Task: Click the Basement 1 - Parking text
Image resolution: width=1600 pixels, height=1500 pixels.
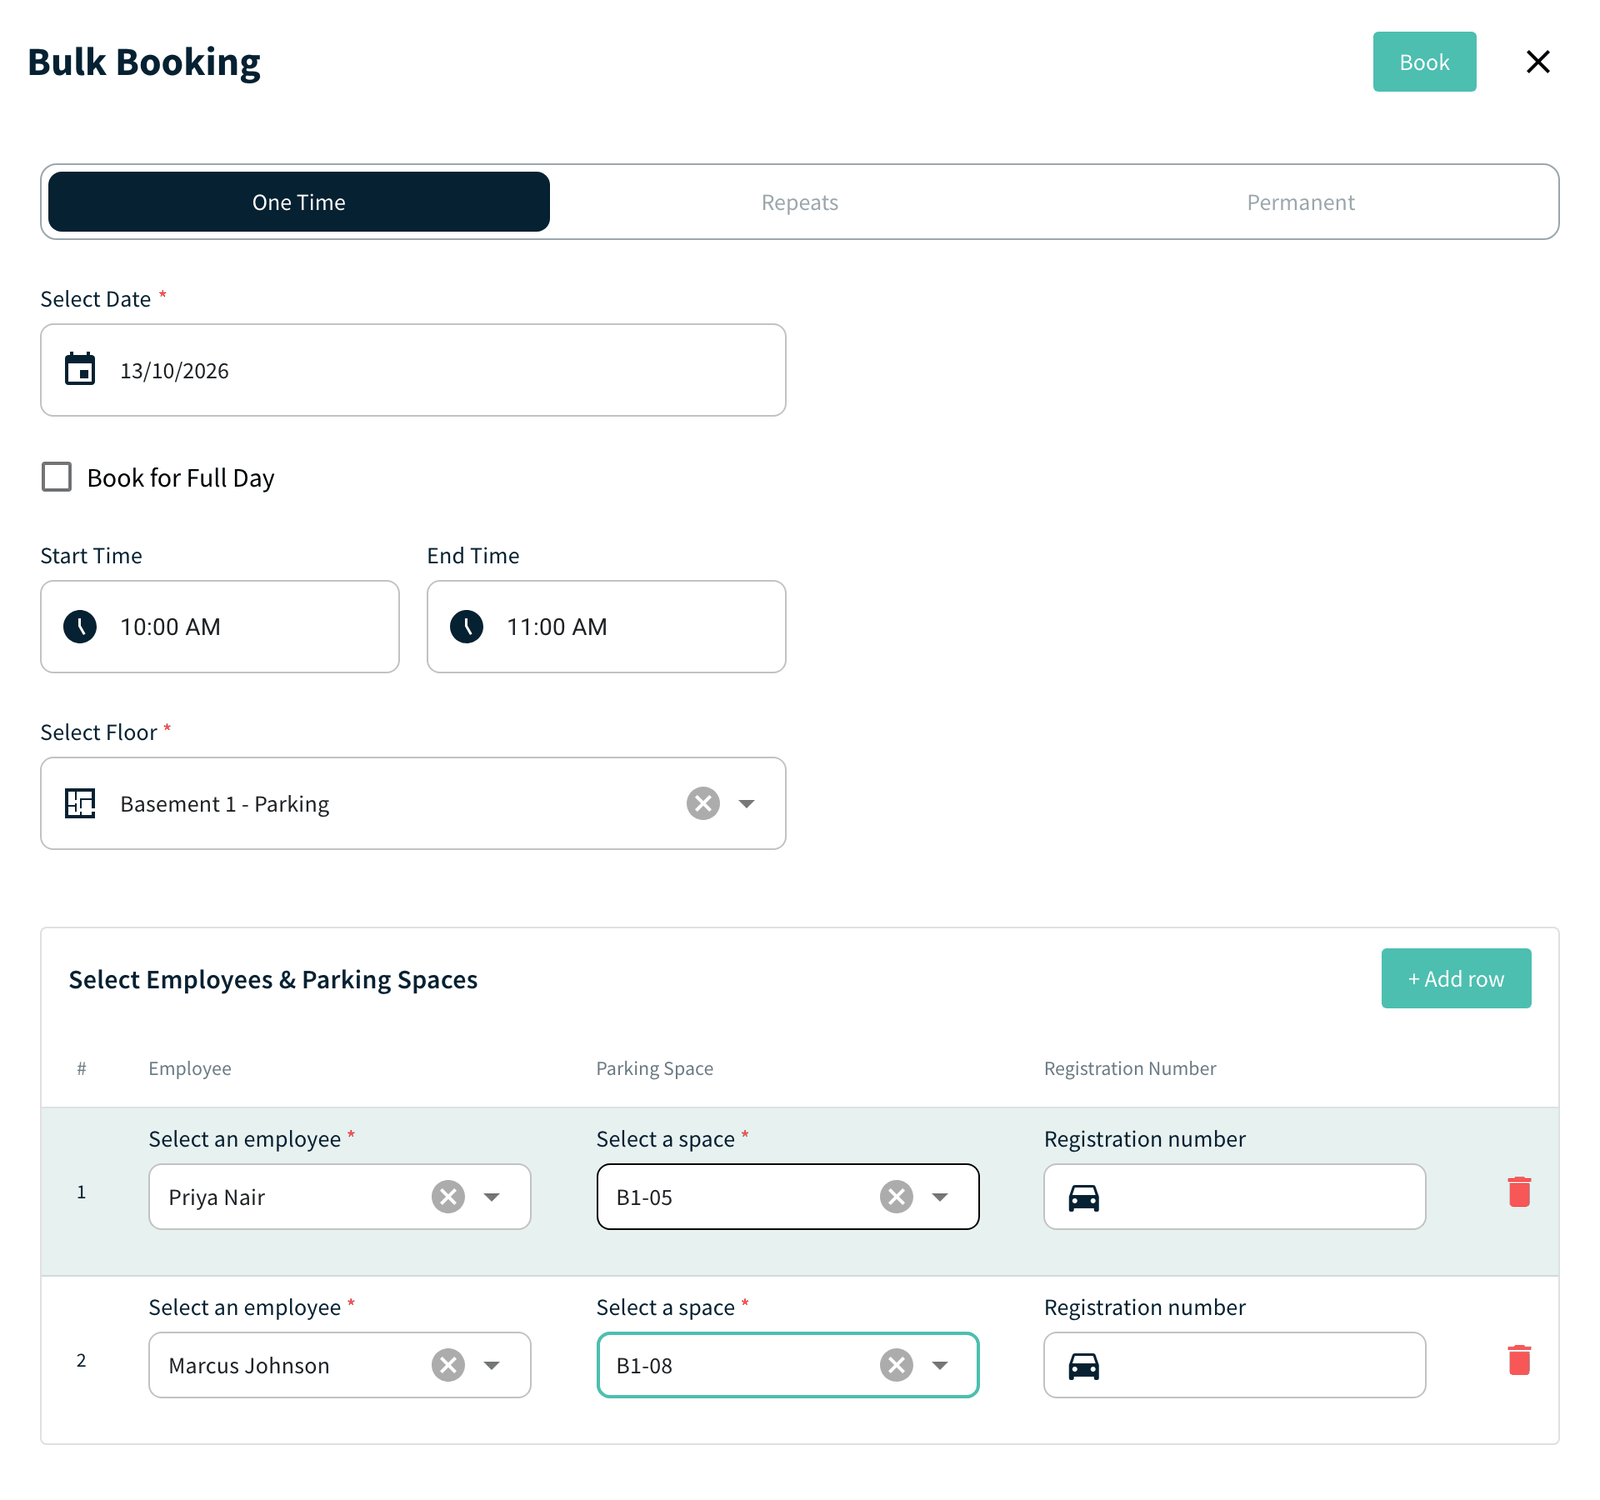Action: pos(225,804)
